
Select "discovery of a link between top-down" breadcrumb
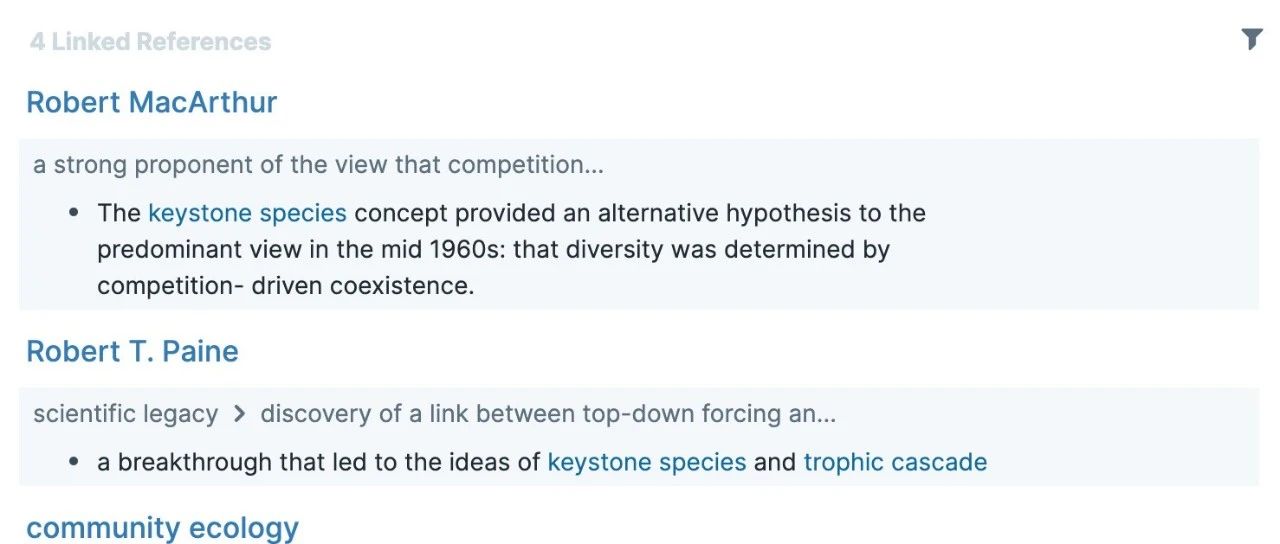point(548,414)
